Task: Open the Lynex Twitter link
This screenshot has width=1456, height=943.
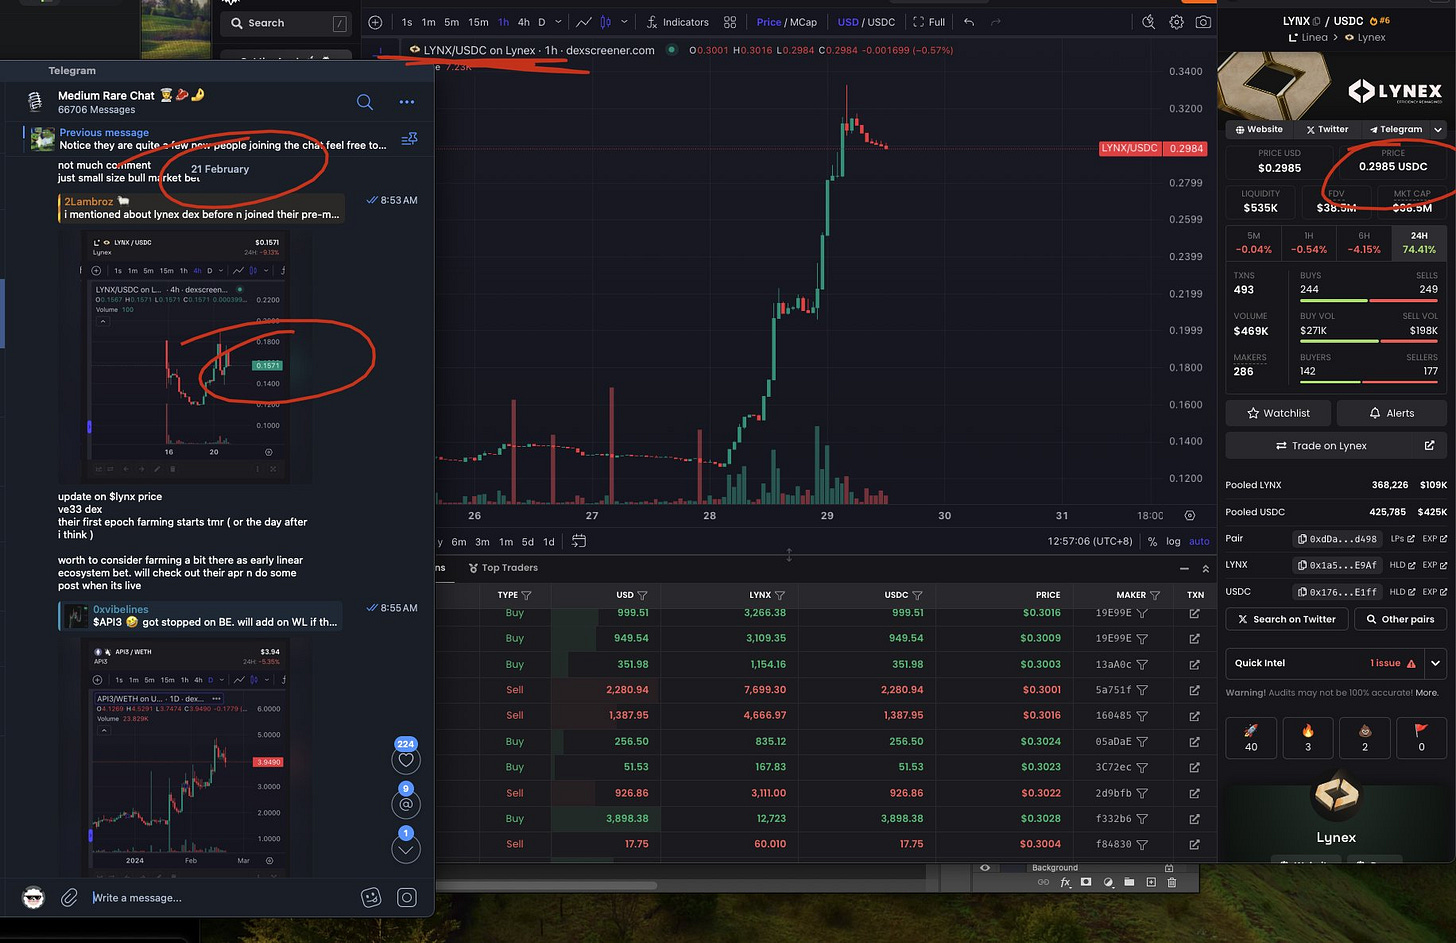Action: pyautogui.click(x=1327, y=129)
